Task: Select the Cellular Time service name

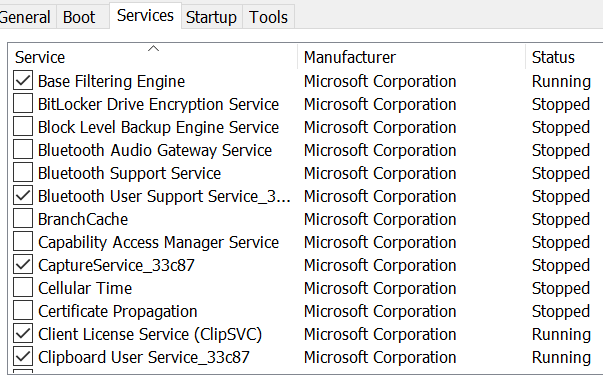Action: [x=85, y=288]
